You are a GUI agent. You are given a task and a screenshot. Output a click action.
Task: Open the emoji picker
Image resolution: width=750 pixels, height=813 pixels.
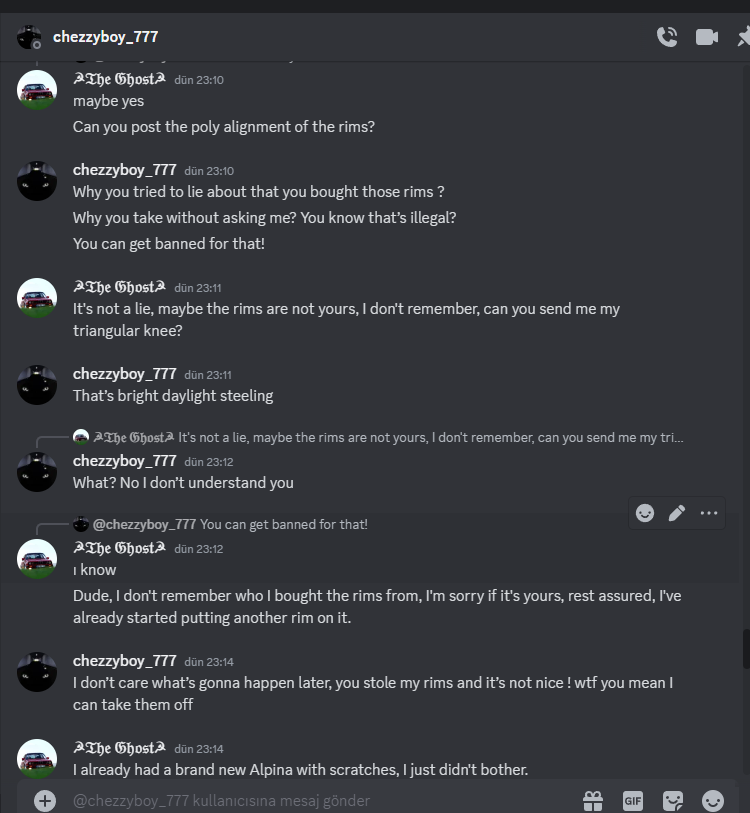(x=713, y=800)
